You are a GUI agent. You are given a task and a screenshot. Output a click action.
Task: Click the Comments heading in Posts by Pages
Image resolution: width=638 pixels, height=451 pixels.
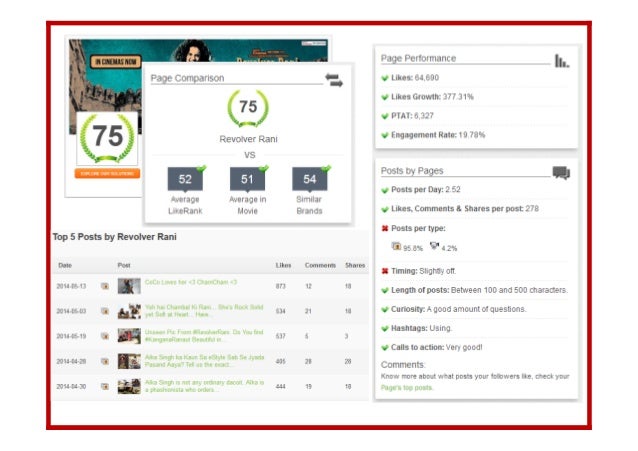coord(403,365)
